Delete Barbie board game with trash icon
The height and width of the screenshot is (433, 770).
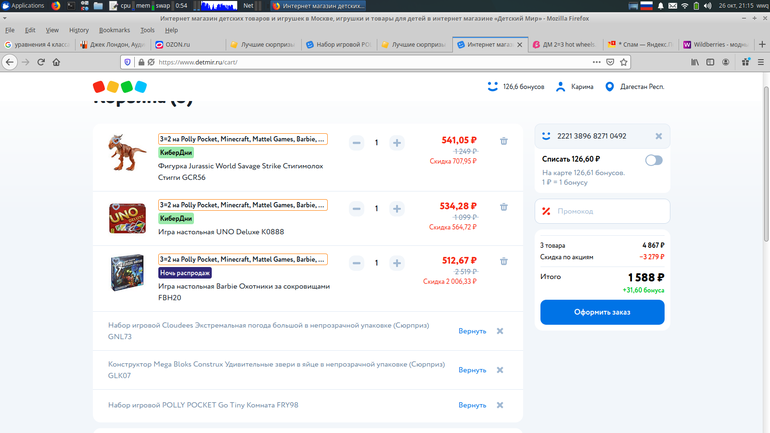(x=504, y=262)
